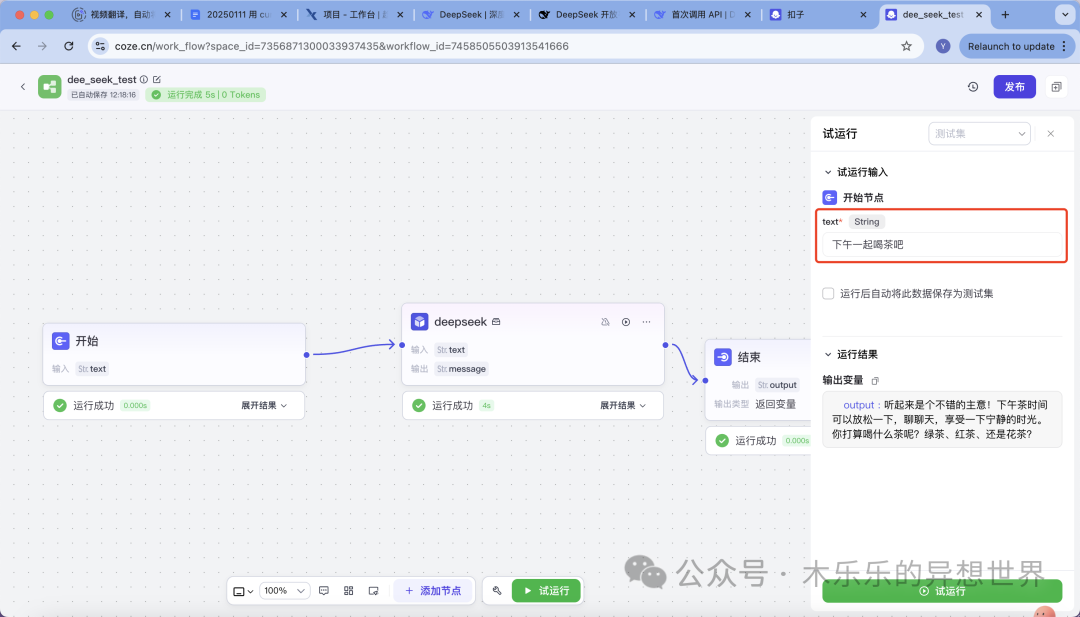The image size is (1080, 617).
Task: Click the 开始 node icon
Action: point(61,341)
